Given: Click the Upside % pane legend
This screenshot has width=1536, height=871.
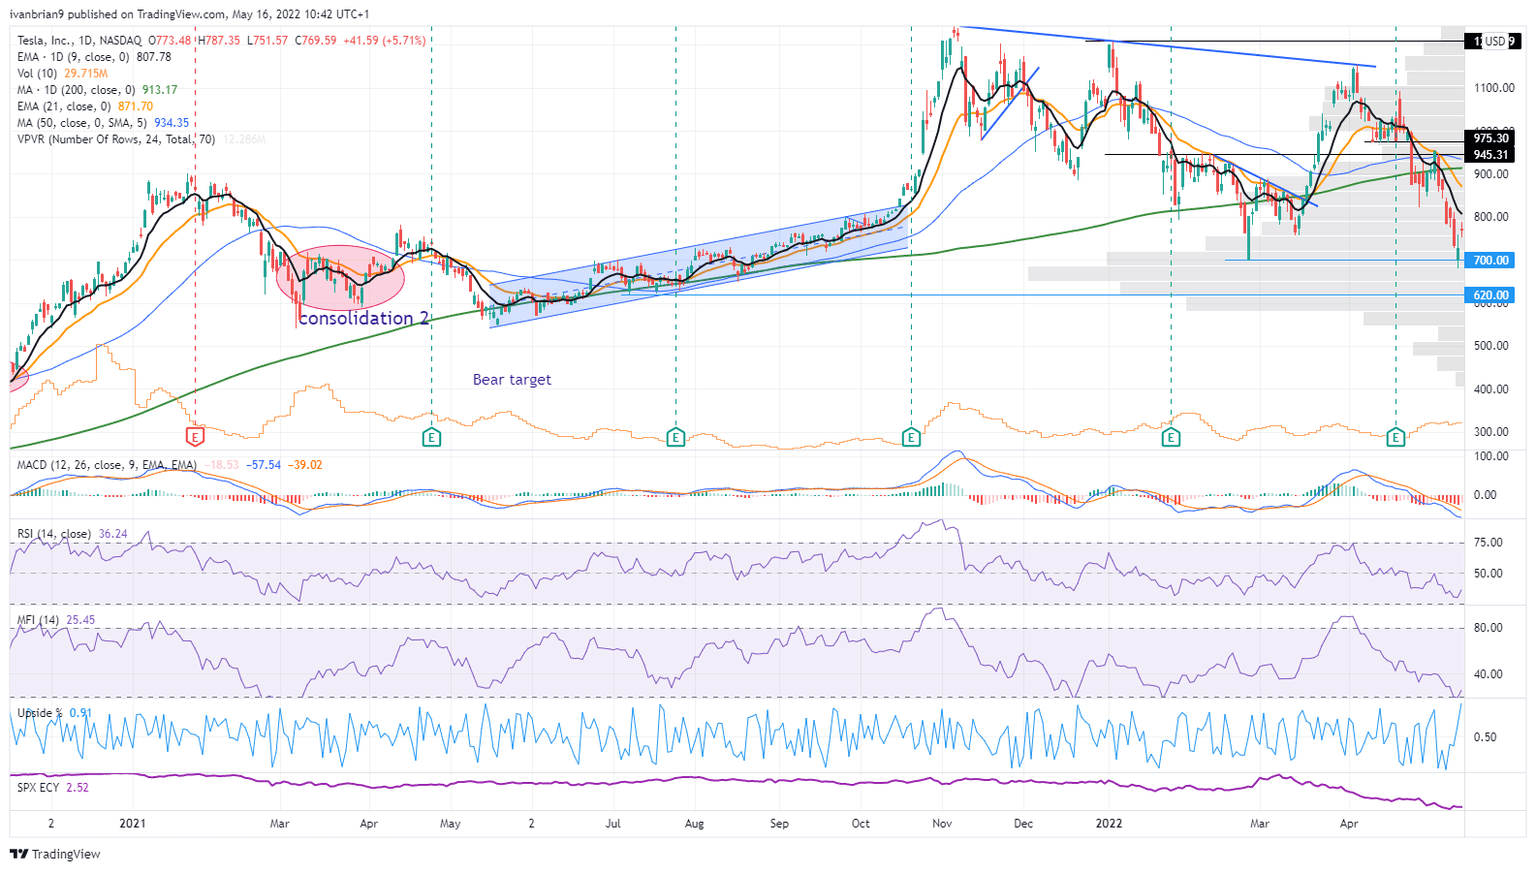Looking at the screenshot, I should [x=55, y=713].
